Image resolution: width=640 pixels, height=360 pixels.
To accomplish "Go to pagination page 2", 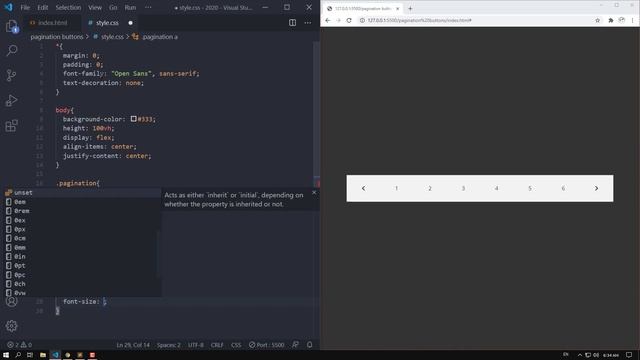I will (x=430, y=188).
